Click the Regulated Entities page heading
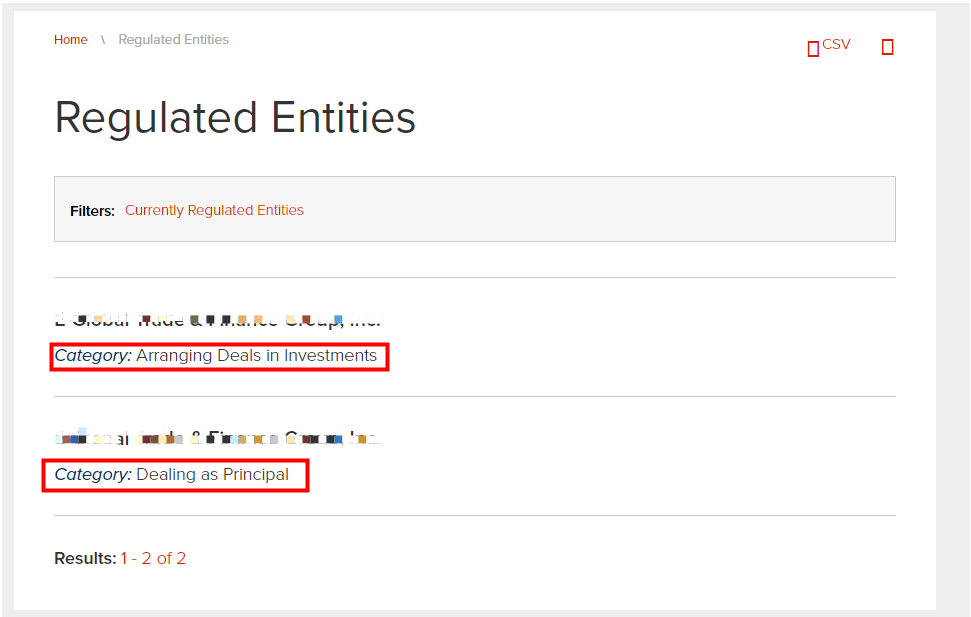The width and height of the screenshot is (971, 617). [x=235, y=118]
